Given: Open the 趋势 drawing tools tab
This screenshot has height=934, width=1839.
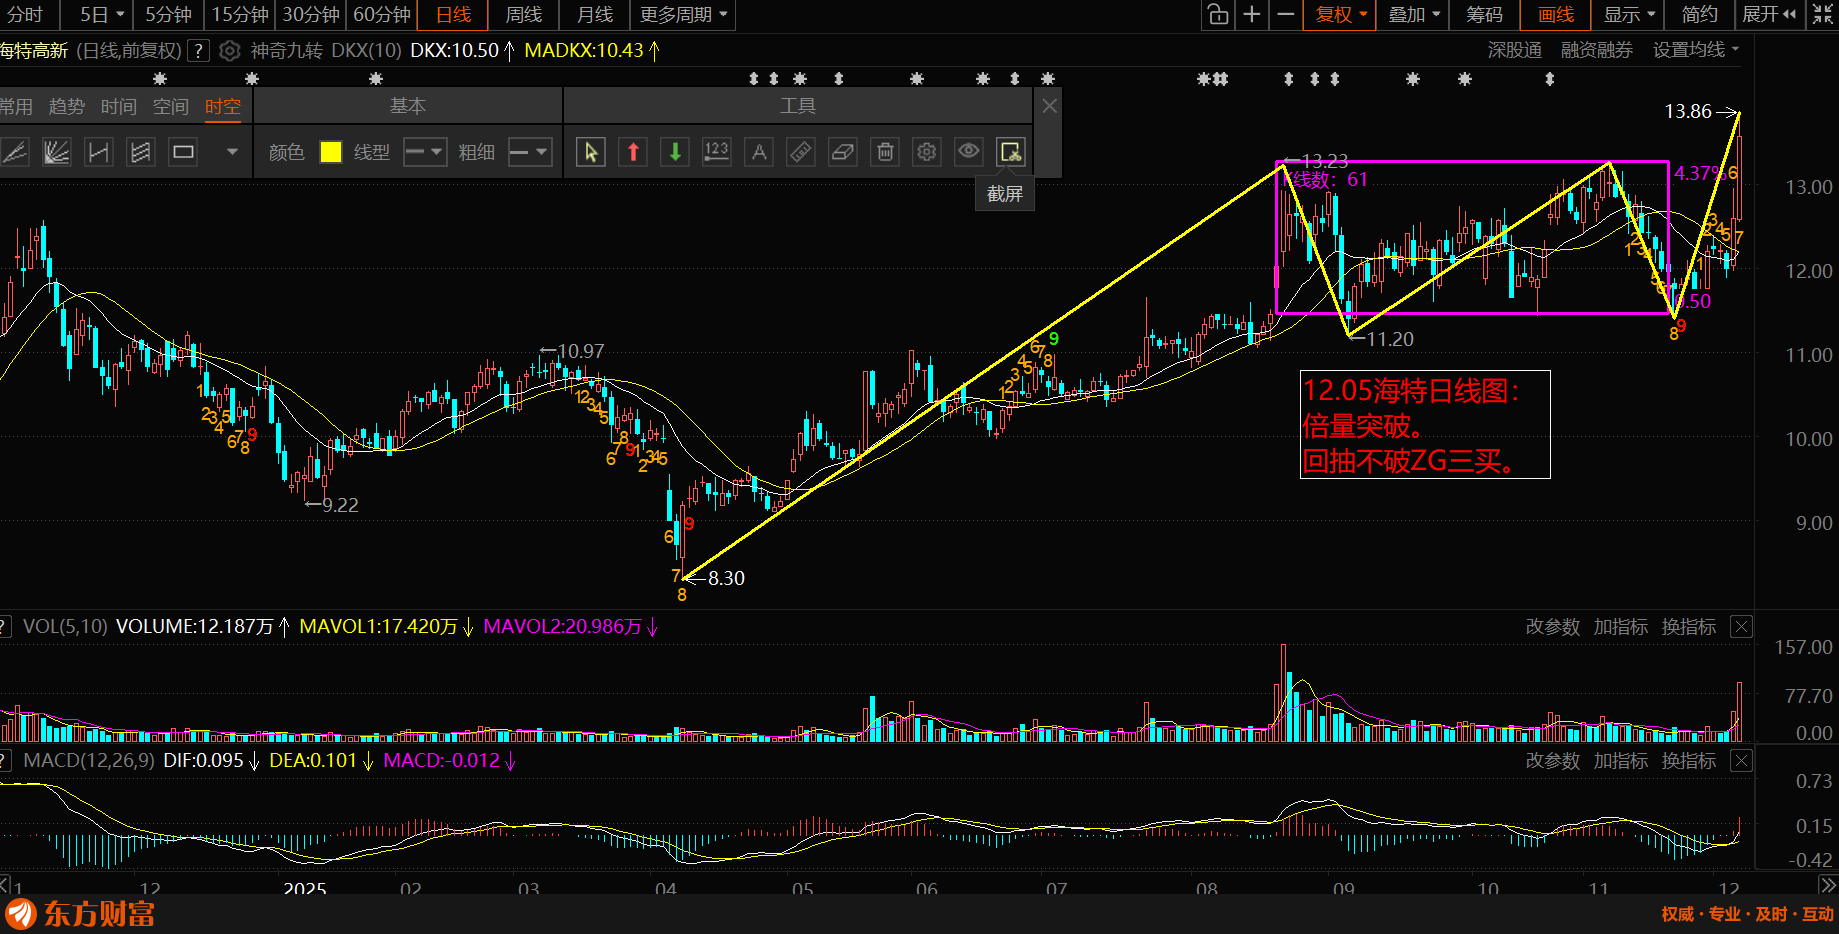Looking at the screenshot, I should (x=67, y=107).
